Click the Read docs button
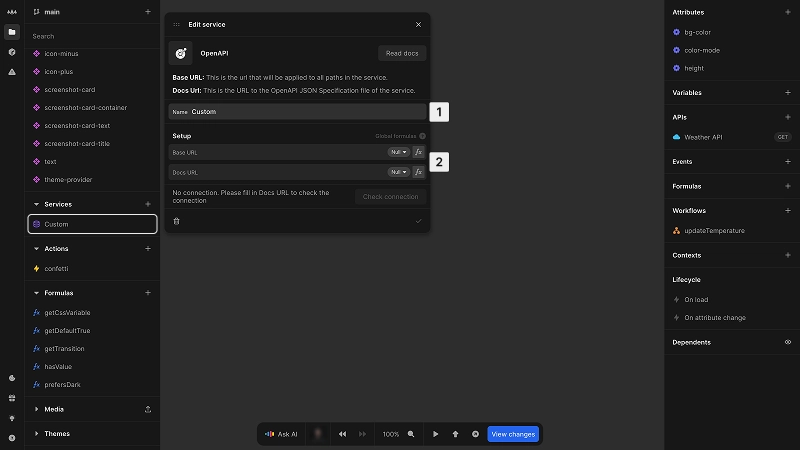The image size is (800, 450). pos(402,53)
